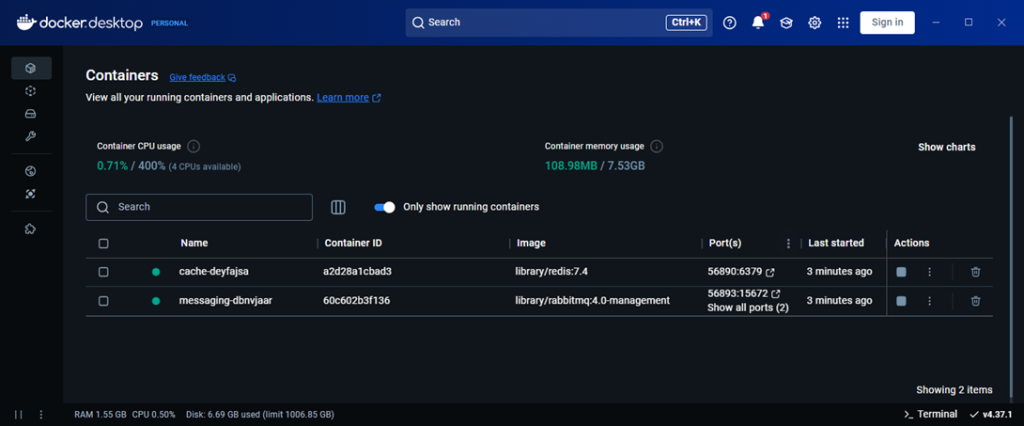The height and width of the screenshot is (426, 1024).
Task: Check the cache-deyfajsa row checkbox
Action: pyautogui.click(x=104, y=272)
